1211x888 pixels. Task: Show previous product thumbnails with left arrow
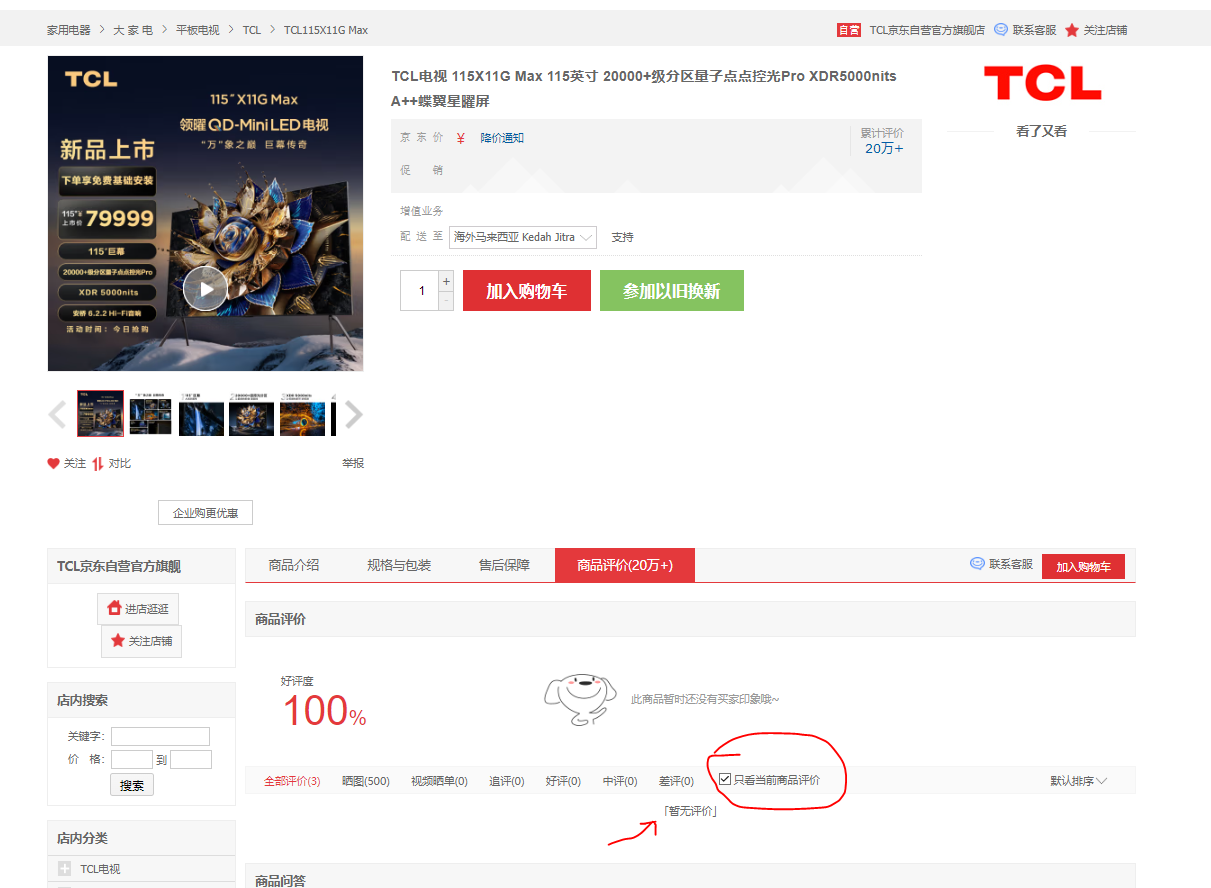tap(57, 414)
